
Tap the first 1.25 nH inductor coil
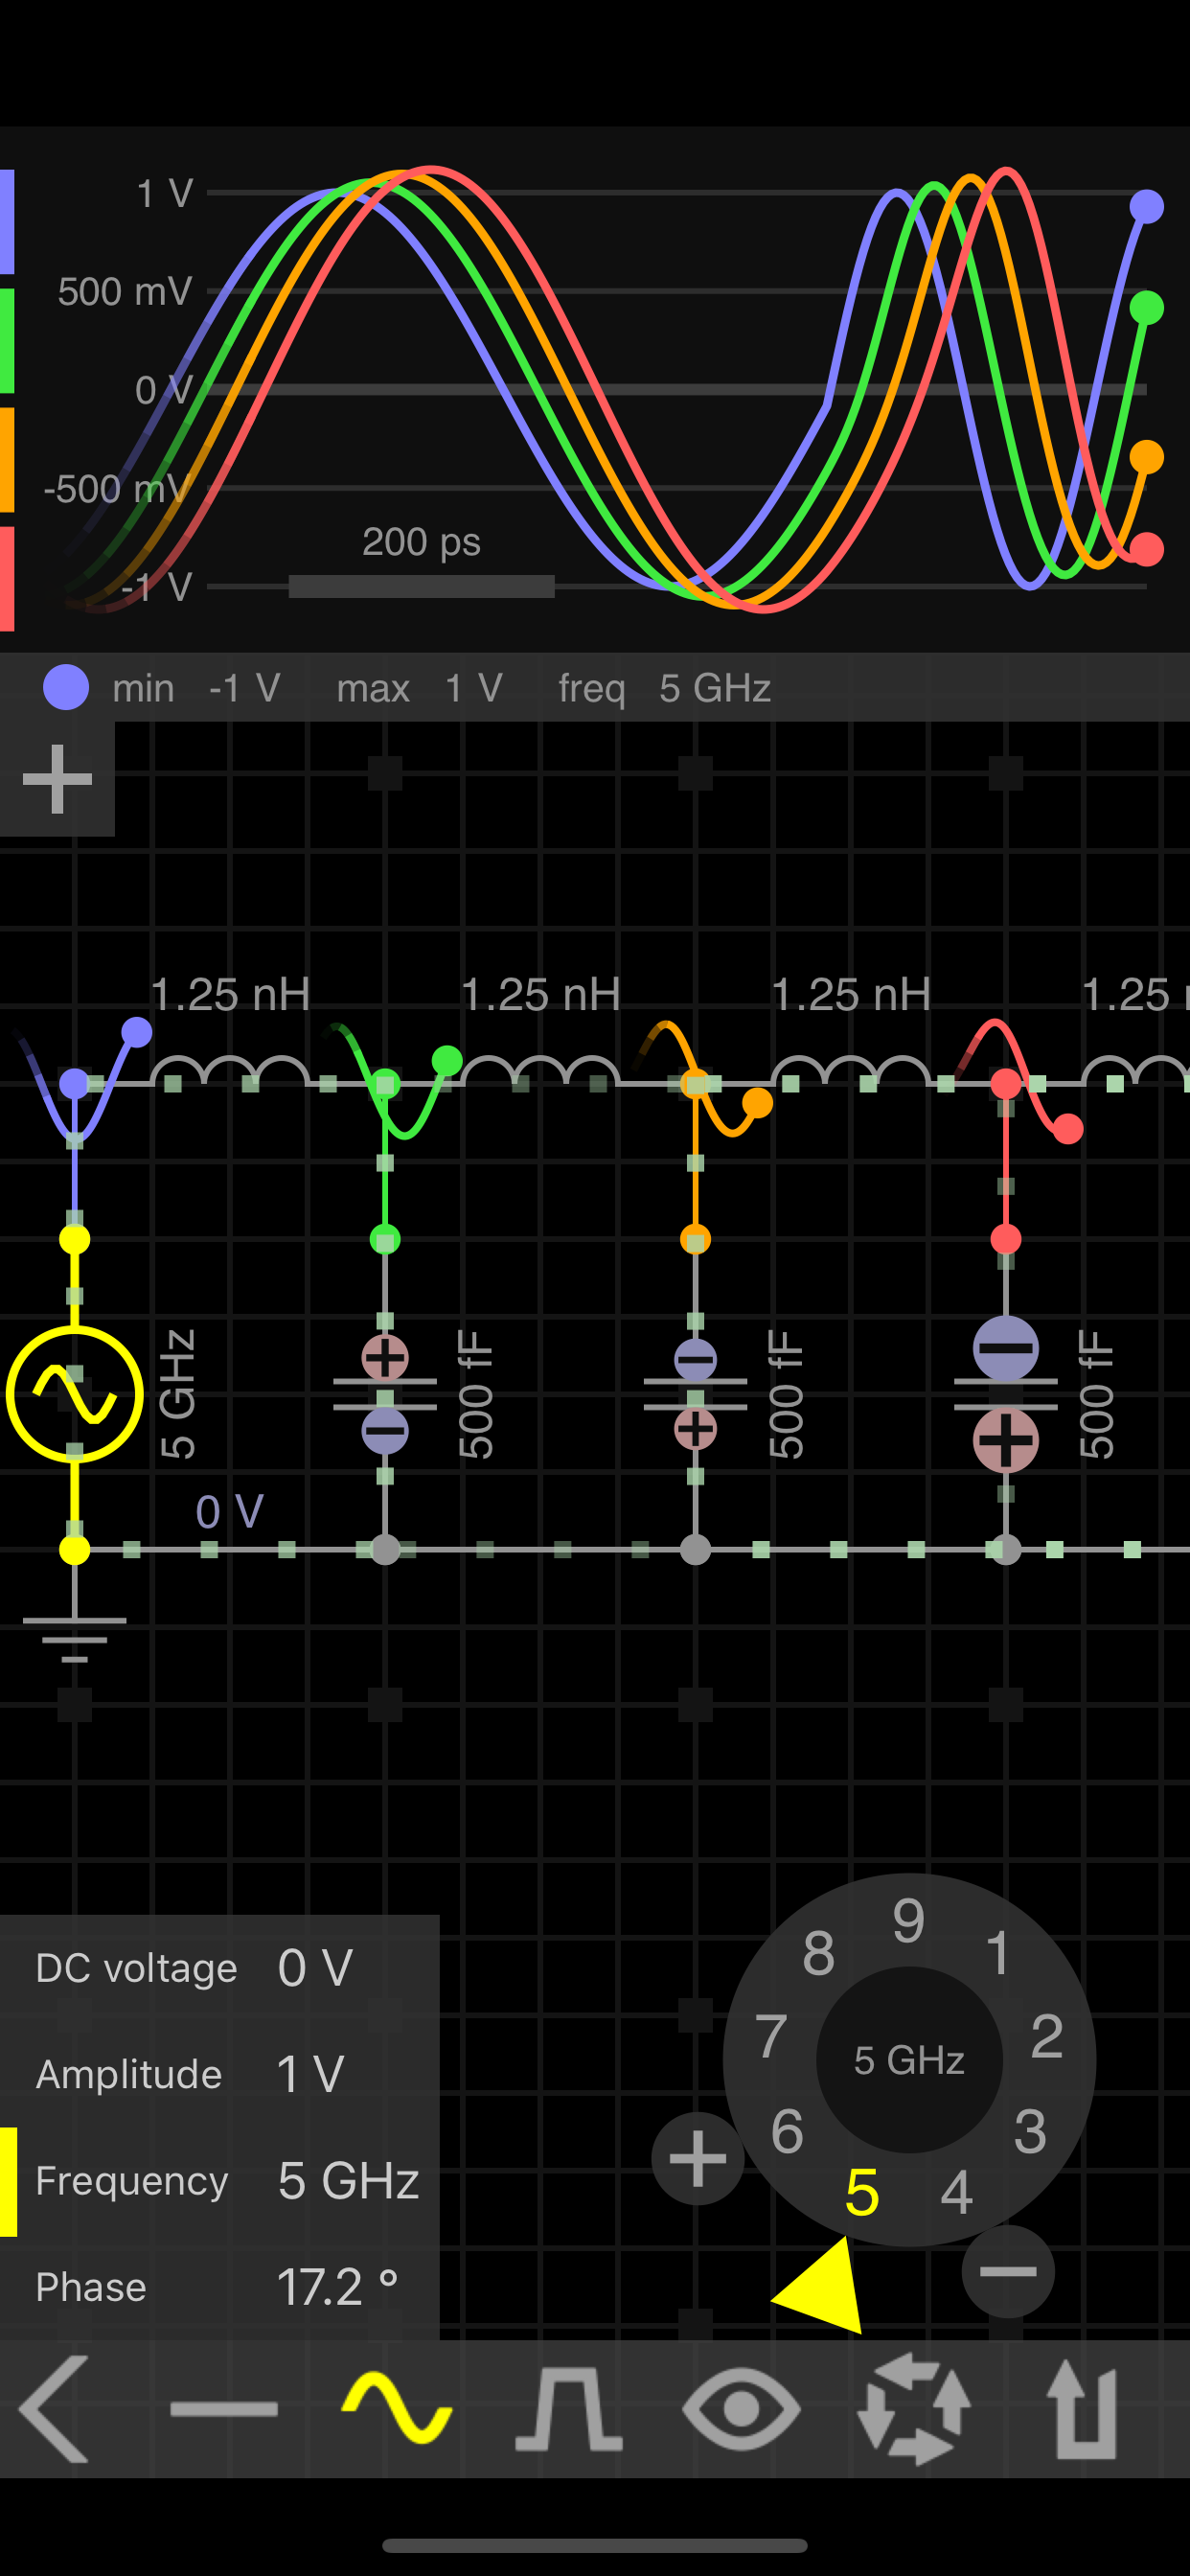(x=230, y=1070)
